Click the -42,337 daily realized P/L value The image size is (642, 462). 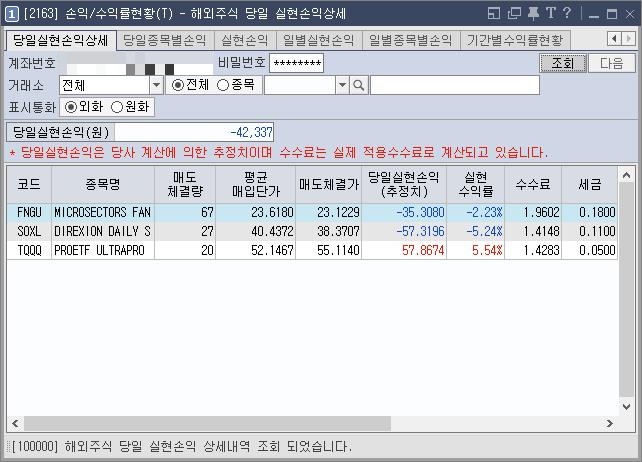(x=194, y=132)
